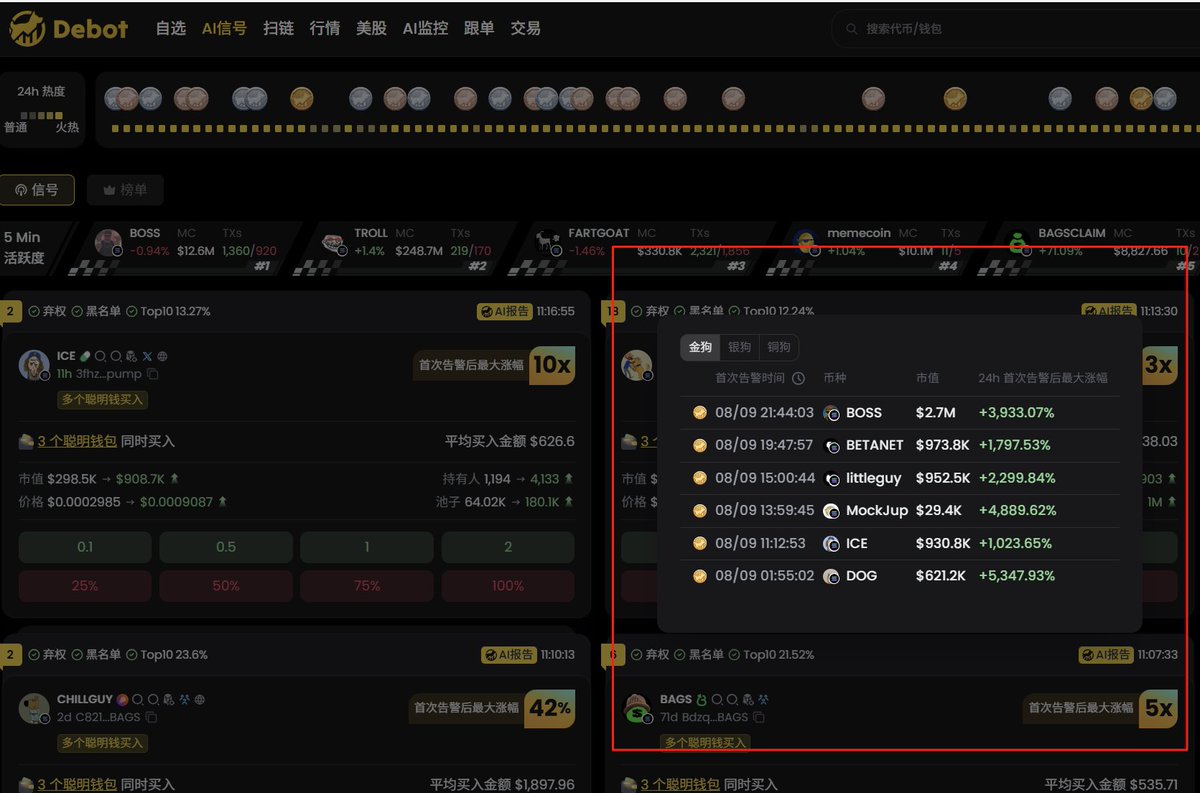Click the 42% max gain badge on CHILLGUY
1200x793 pixels.
(550, 708)
